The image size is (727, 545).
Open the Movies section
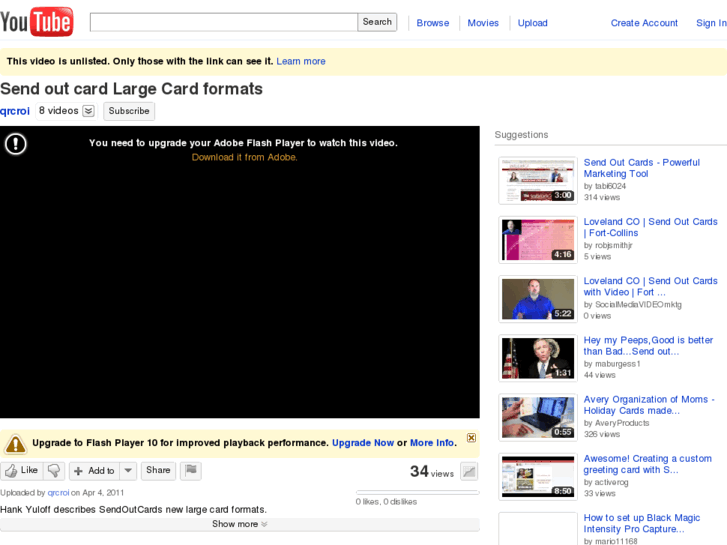click(x=483, y=23)
